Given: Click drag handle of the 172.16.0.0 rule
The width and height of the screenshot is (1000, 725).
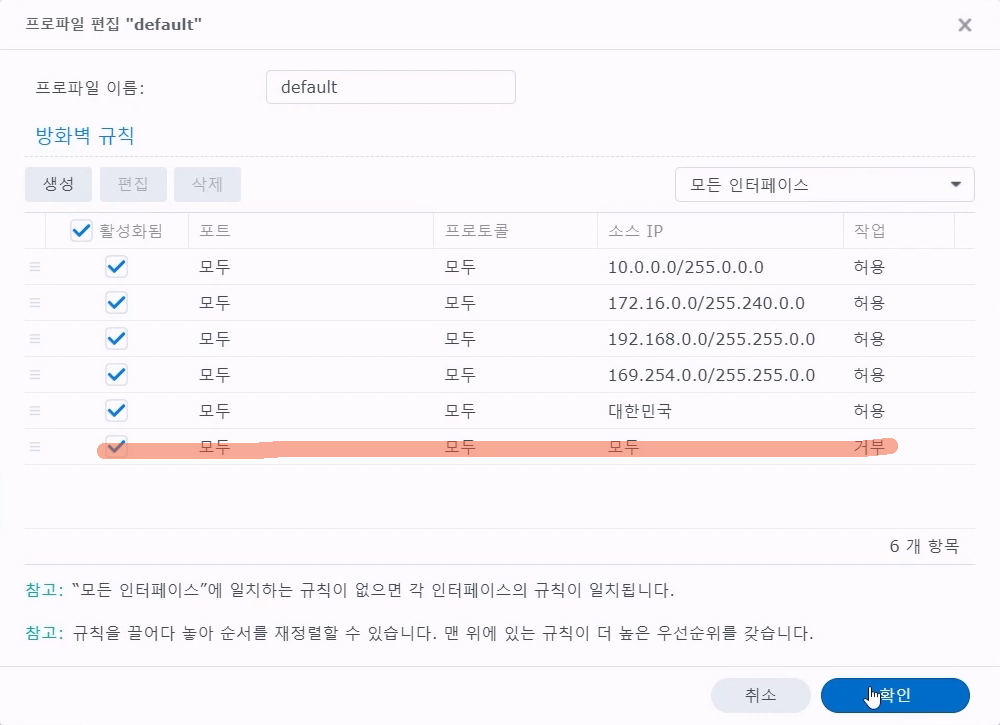Looking at the screenshot, I should [x=35, y=303].
